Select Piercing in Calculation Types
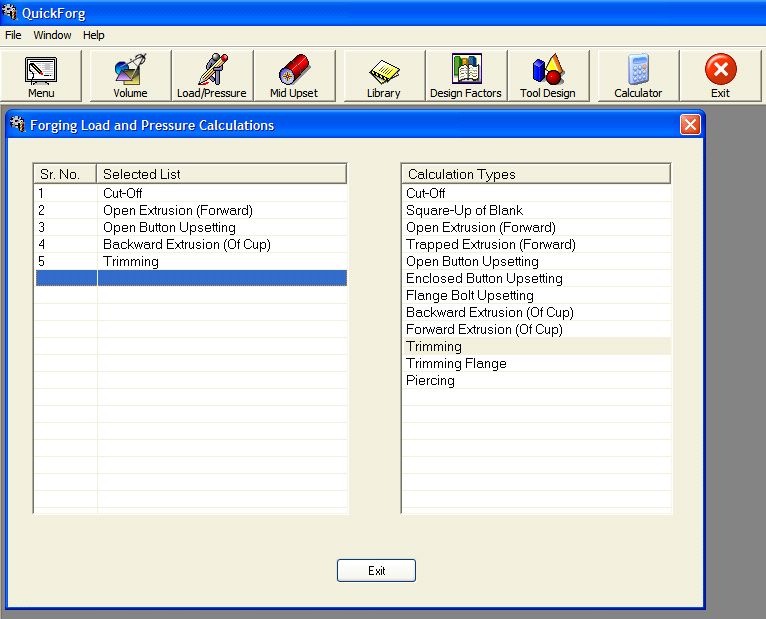Image resolution: width=766 pixels, height=619 pixels. click(430, 381)
